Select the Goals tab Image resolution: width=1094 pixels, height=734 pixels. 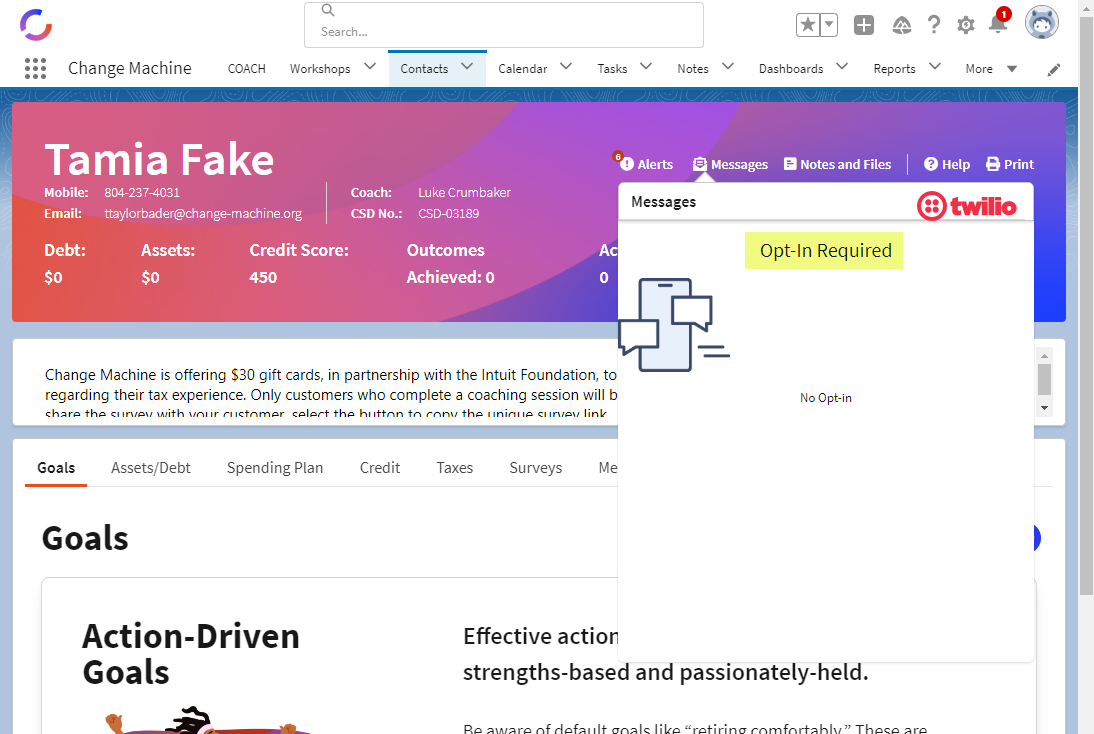tap(56, 467)
